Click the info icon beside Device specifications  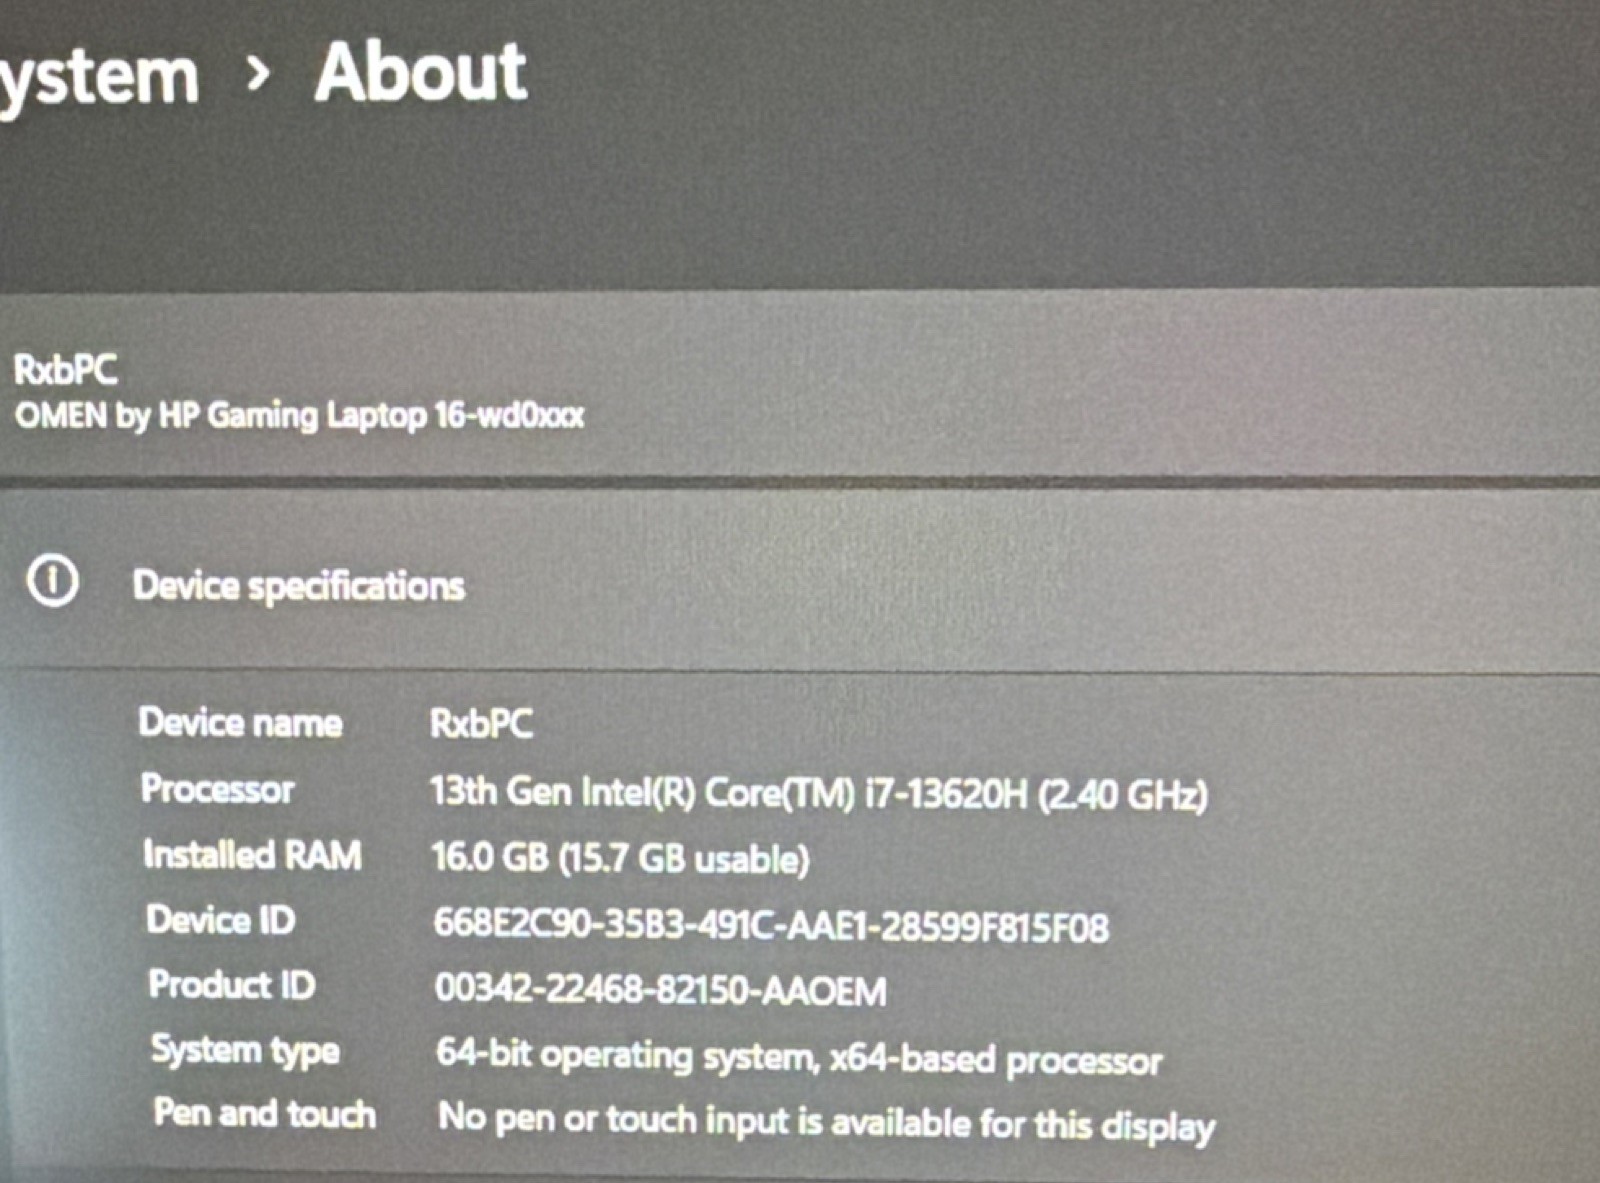click(53, 581)
